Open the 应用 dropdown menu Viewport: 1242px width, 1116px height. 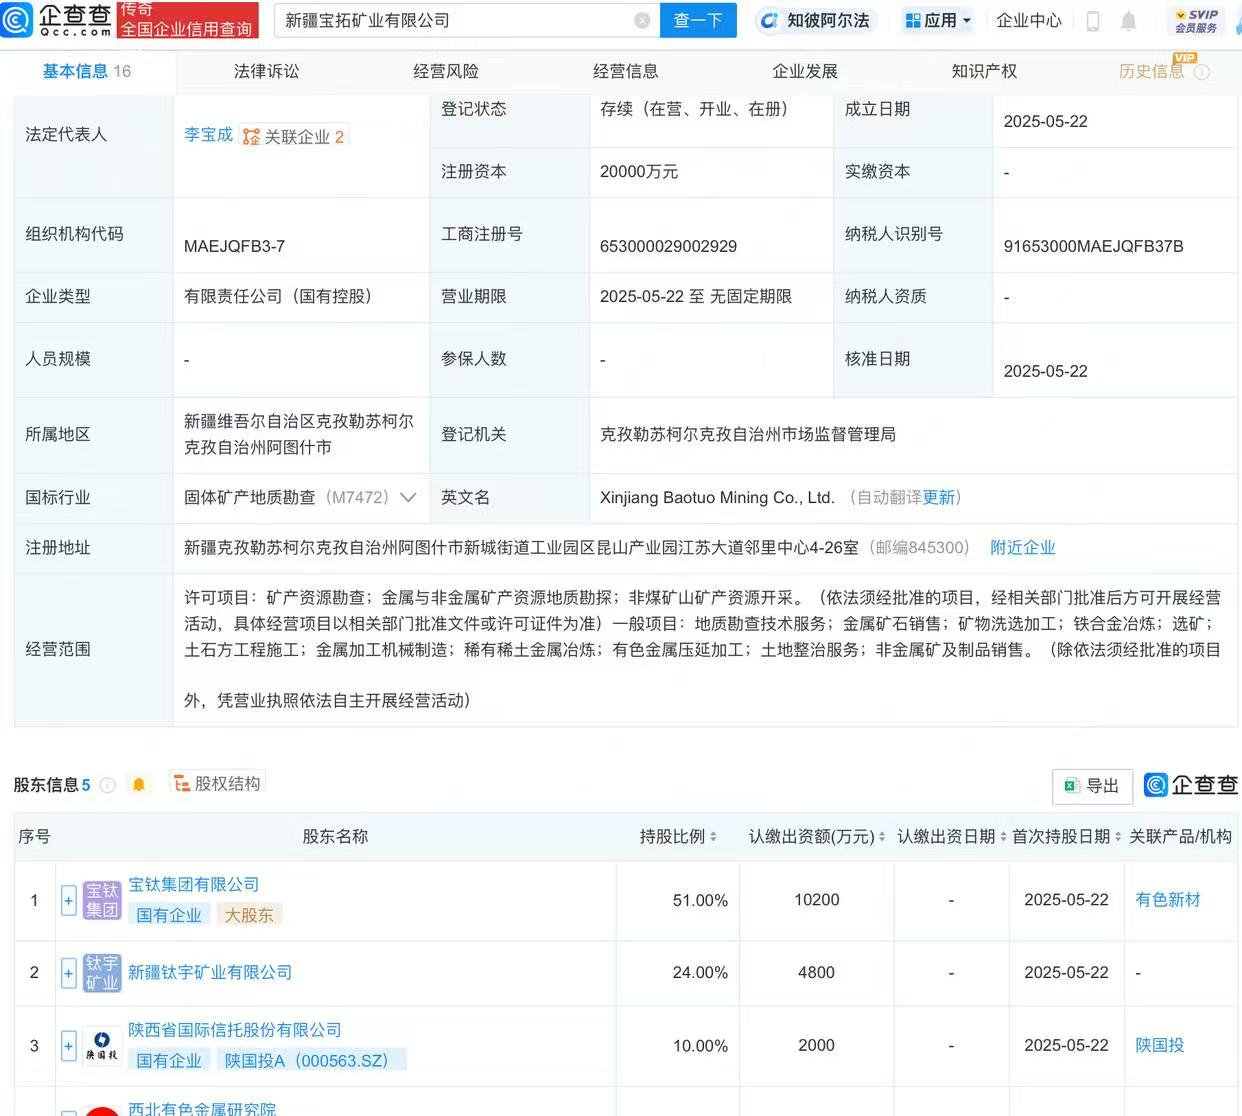[x=937, y=20]
